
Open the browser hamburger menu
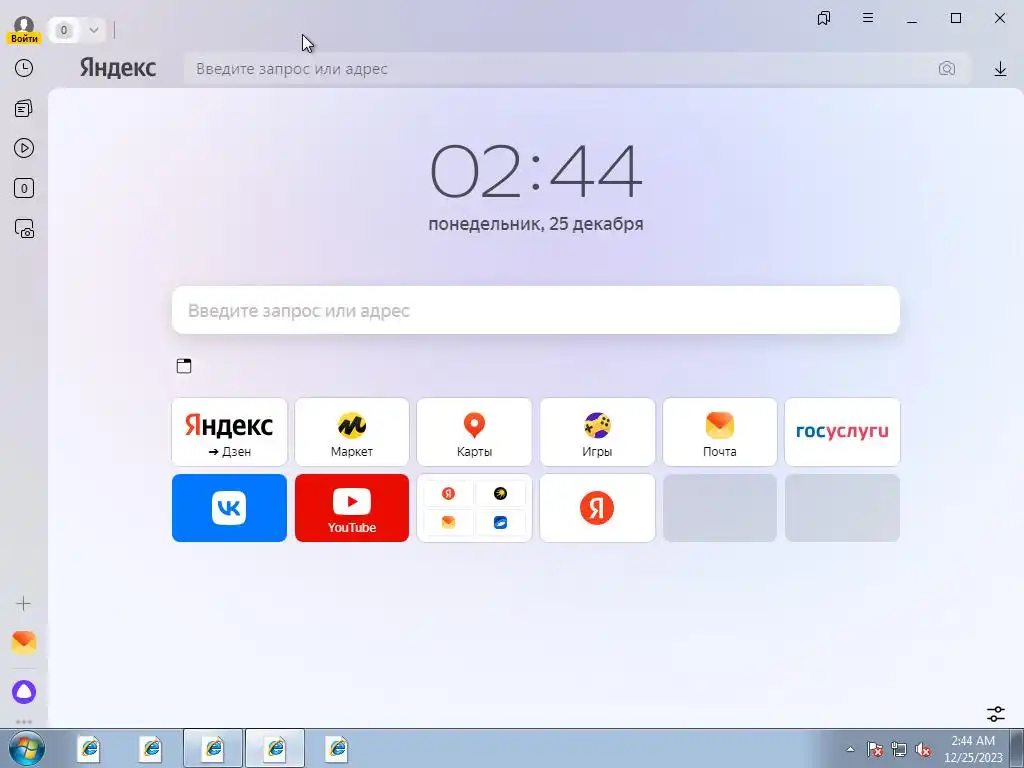[867, 18]
